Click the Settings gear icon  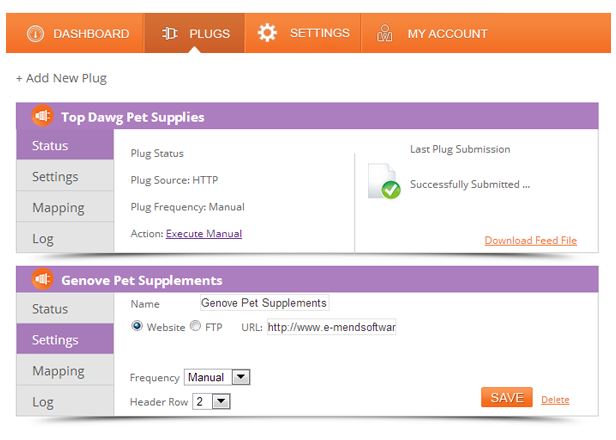tap(267, 33)
